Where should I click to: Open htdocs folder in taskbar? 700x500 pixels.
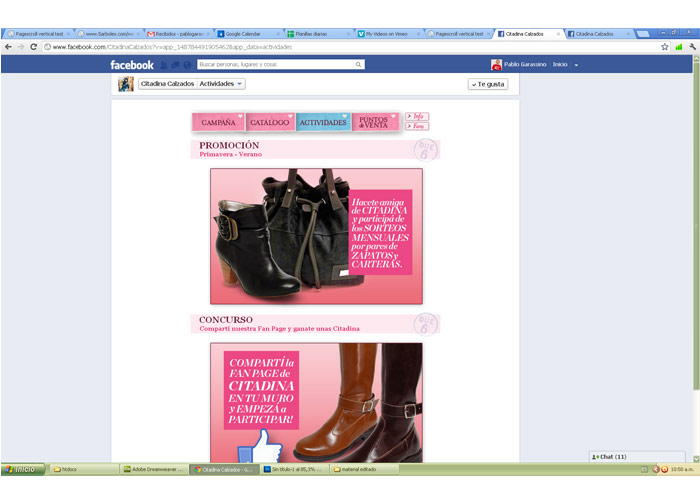[x=83, y=469]
